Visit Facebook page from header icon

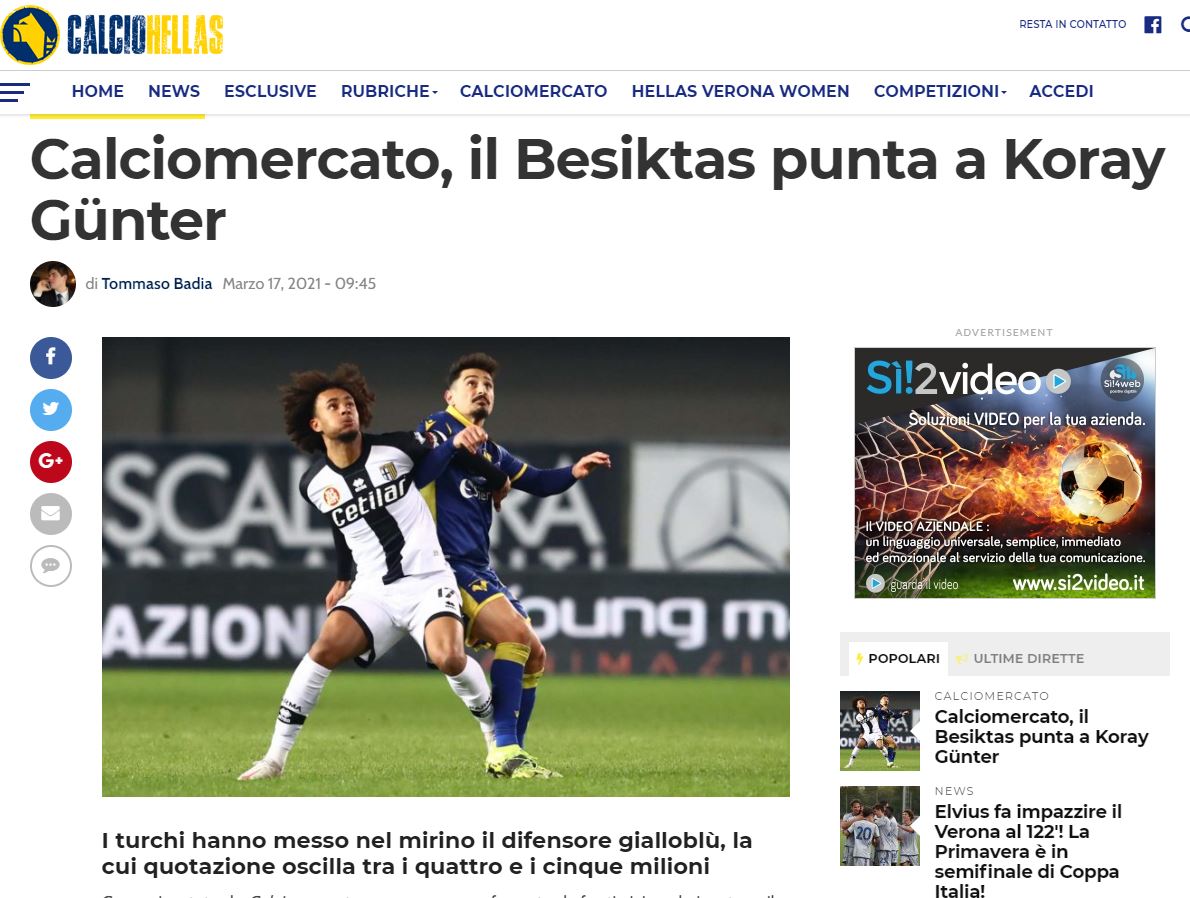tap(1153, 25)
